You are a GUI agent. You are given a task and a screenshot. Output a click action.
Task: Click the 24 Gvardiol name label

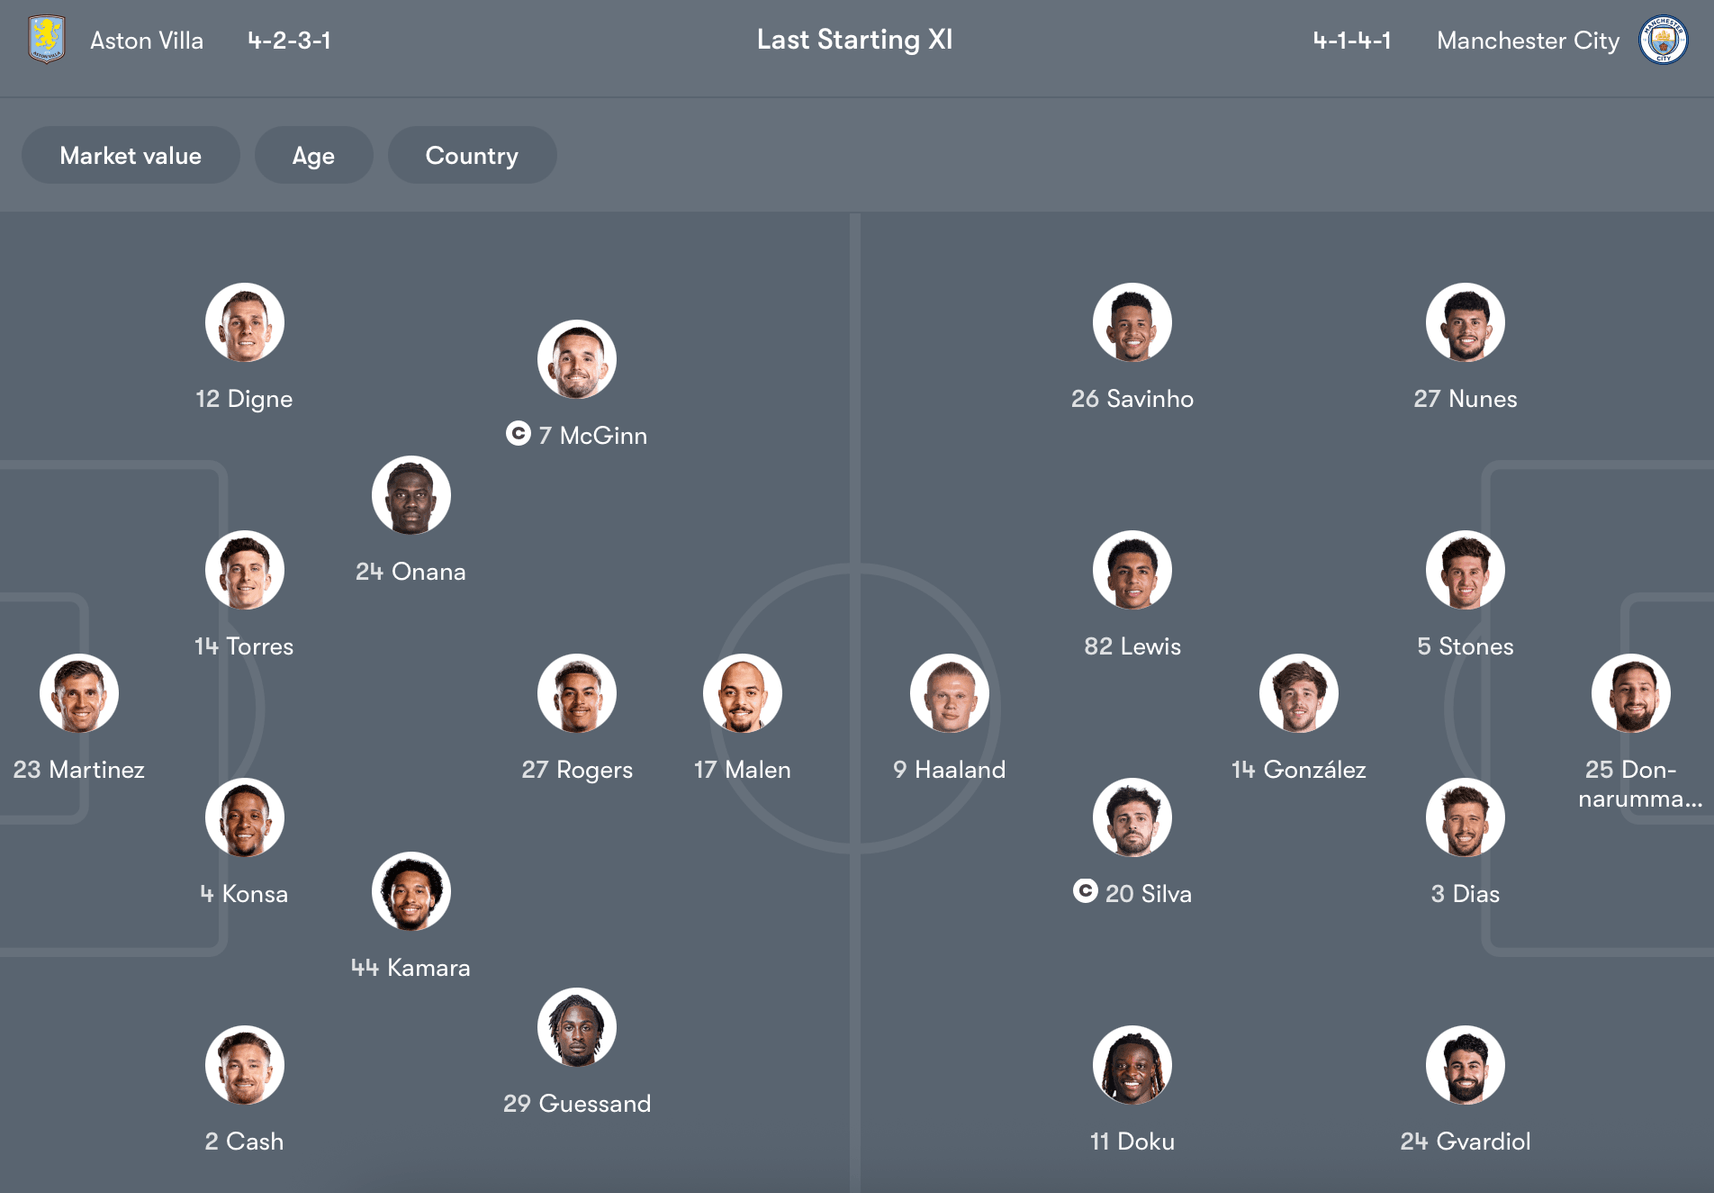pyautogui.click(x=1465, y=1141)
